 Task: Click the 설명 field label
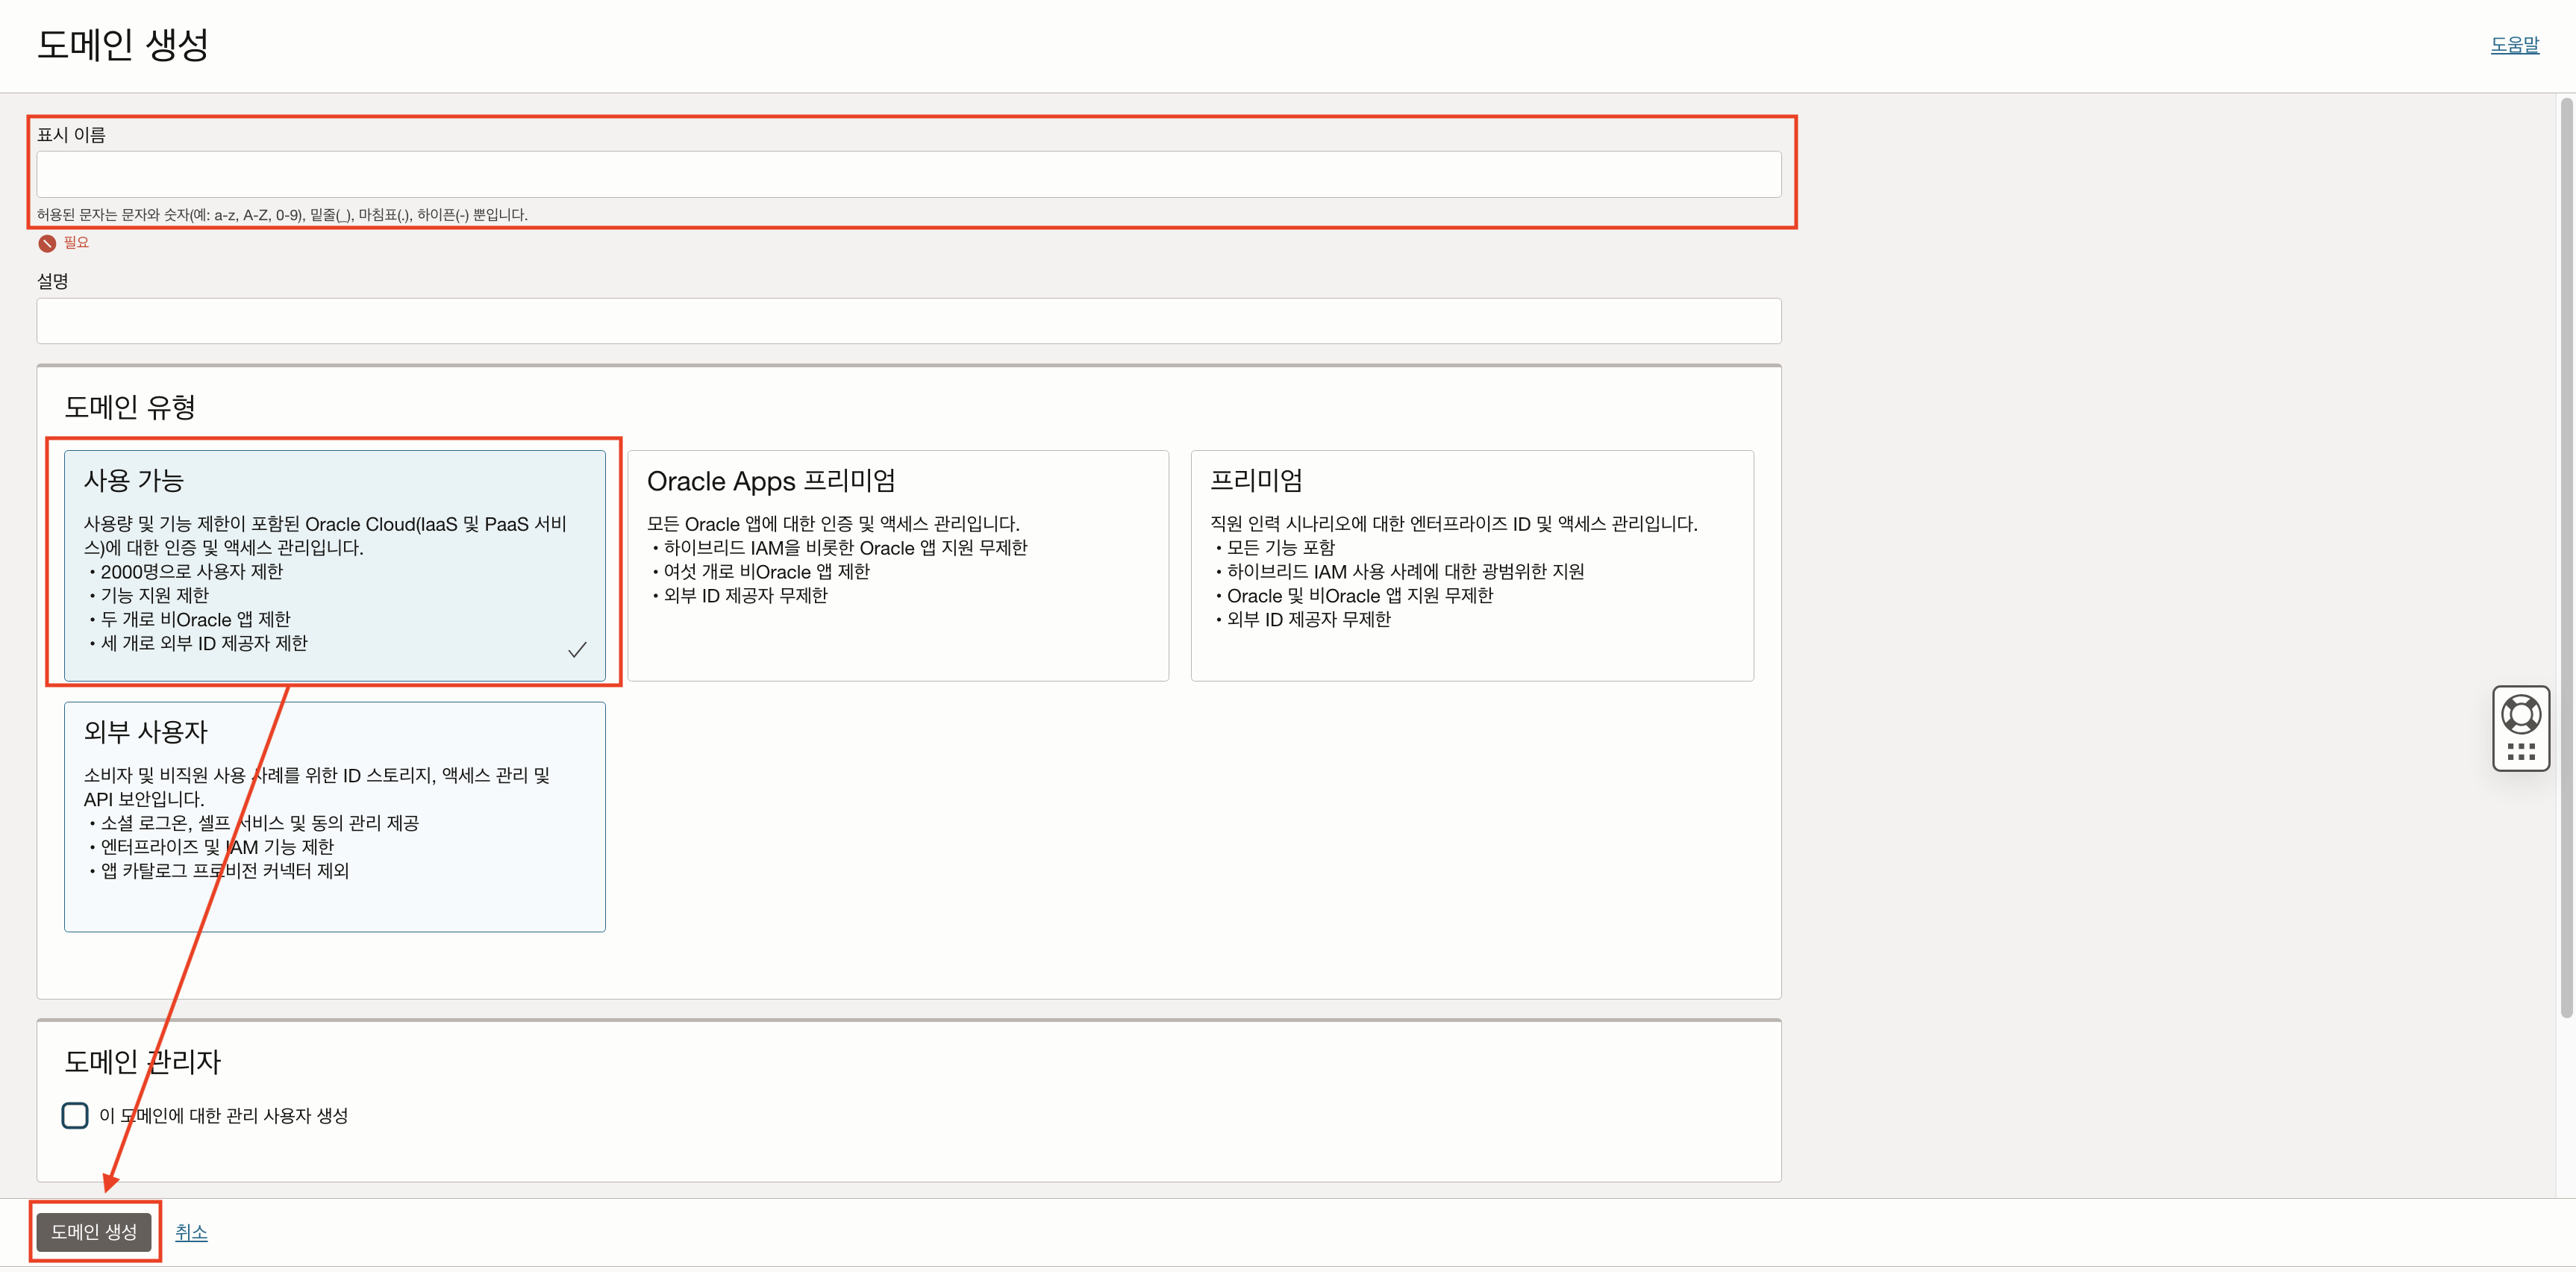point(53,281)
